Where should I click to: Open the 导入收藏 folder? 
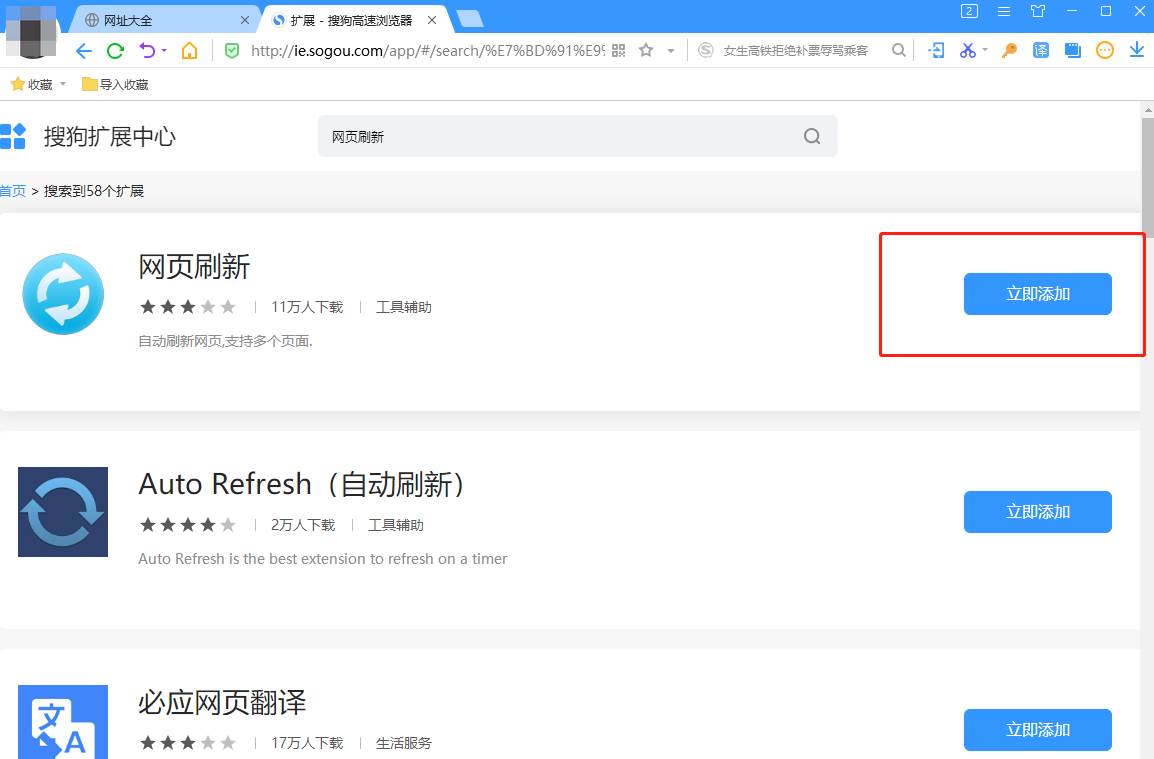pos(115,85)
